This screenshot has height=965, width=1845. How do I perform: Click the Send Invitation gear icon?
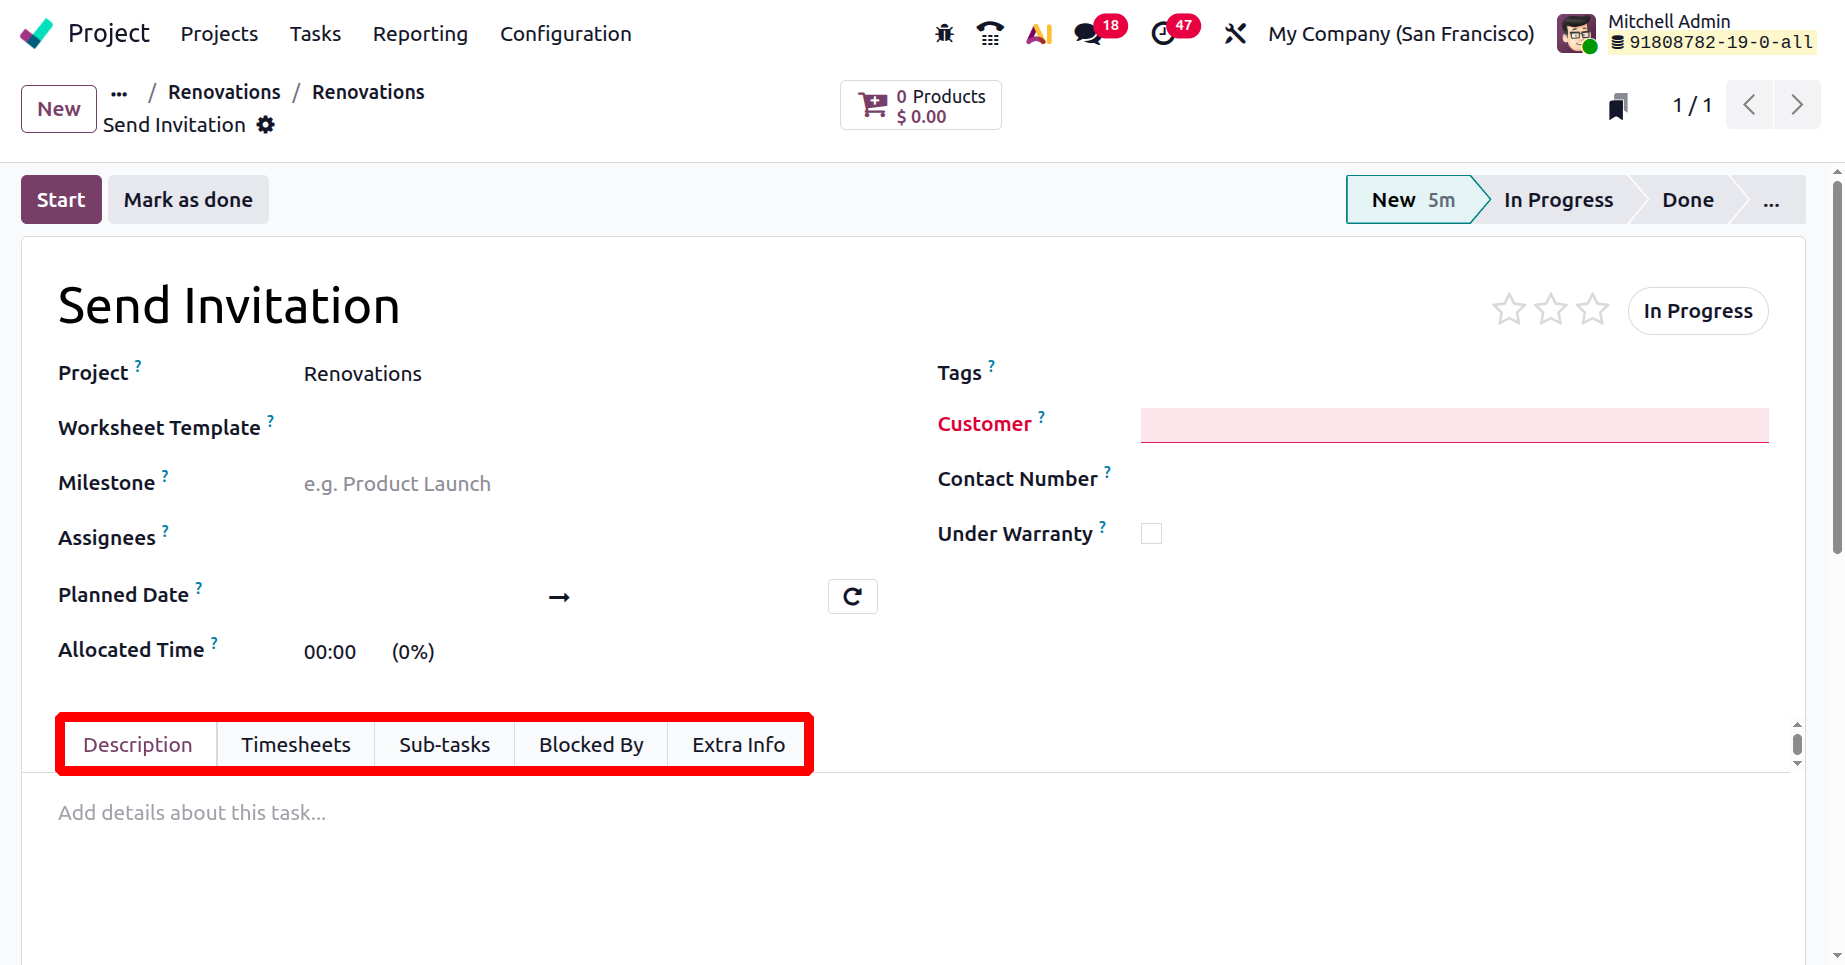tap(265, 125)
